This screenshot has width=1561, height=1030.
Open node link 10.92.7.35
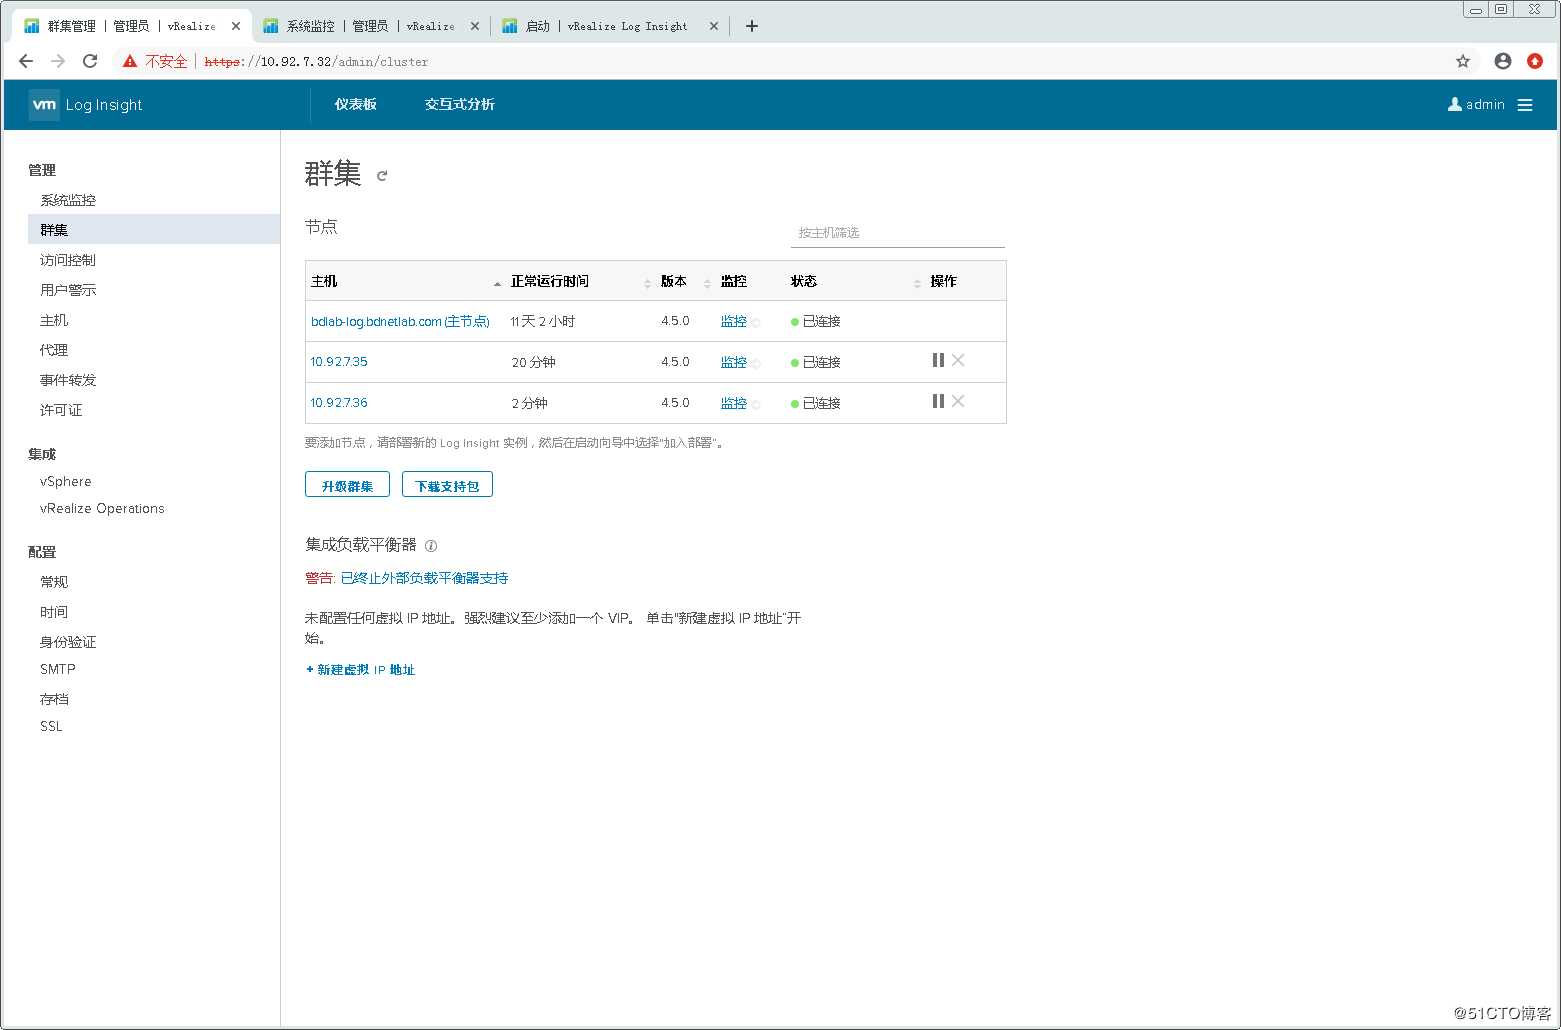(x=339, y=361)
